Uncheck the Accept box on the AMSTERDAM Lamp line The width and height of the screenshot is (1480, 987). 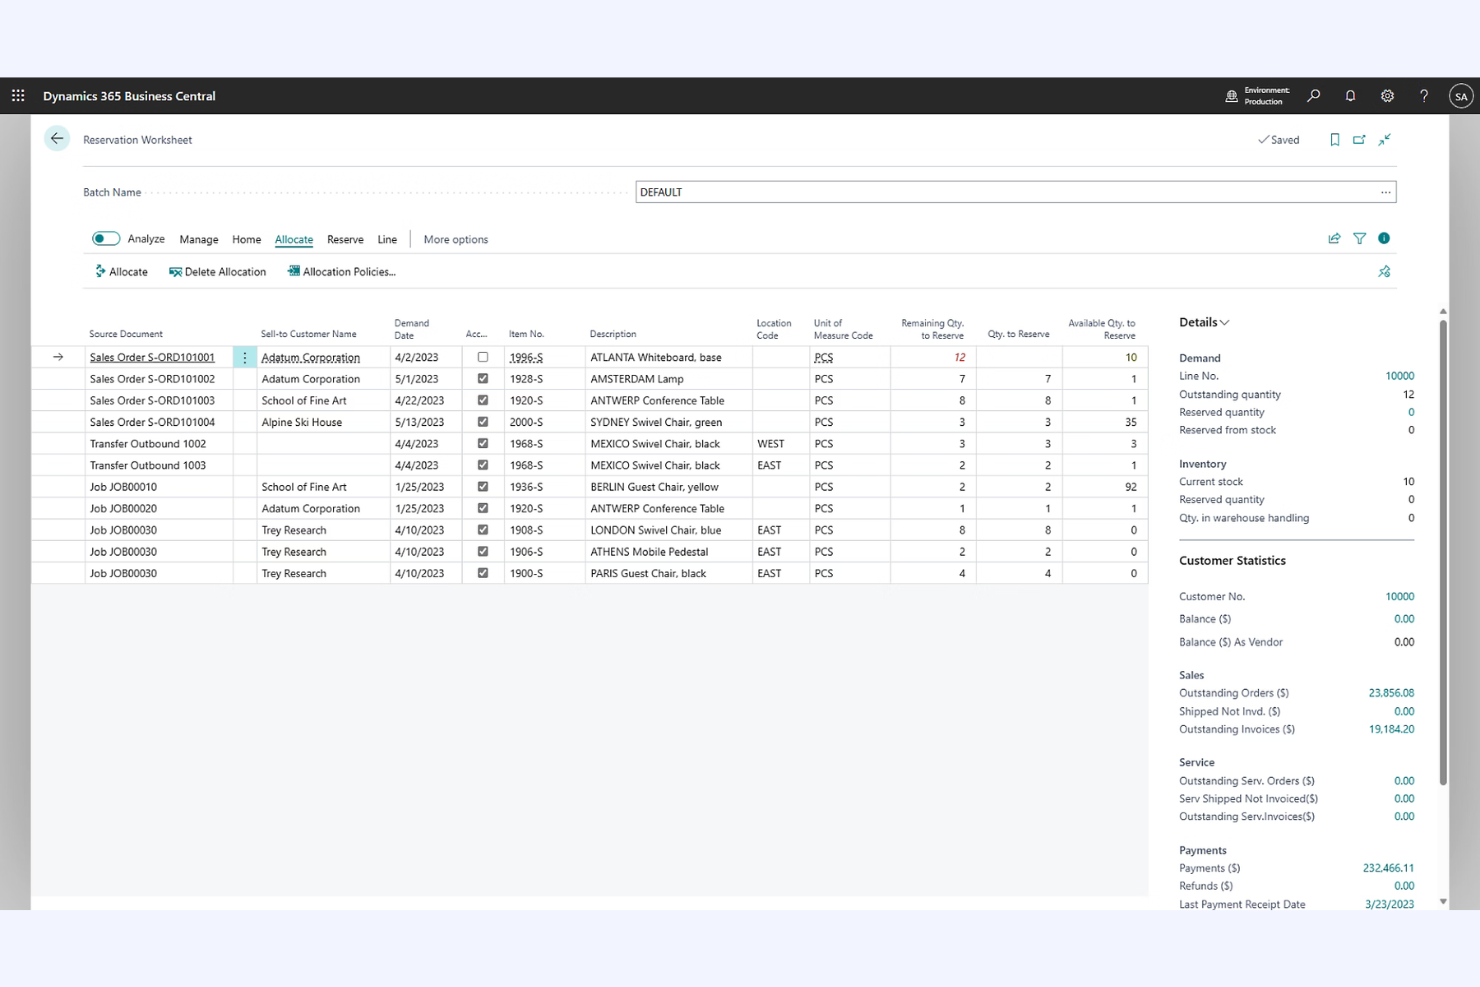(483, 378)
